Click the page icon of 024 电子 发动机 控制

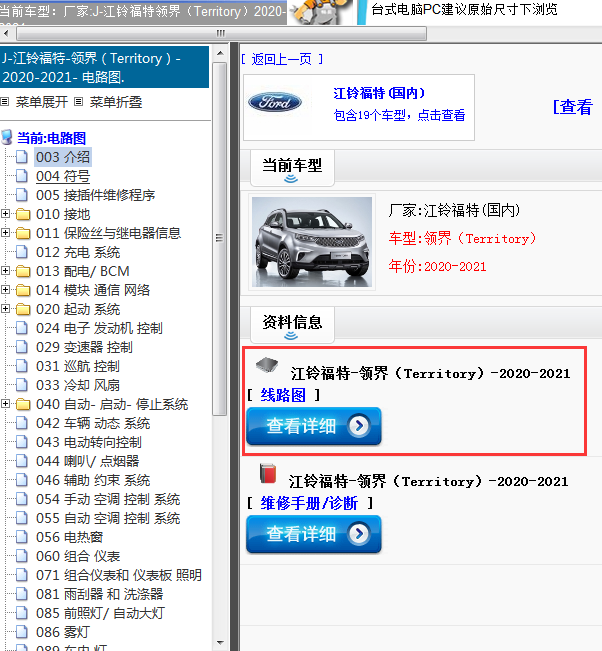pyautogui.click(x=22, y=328)
